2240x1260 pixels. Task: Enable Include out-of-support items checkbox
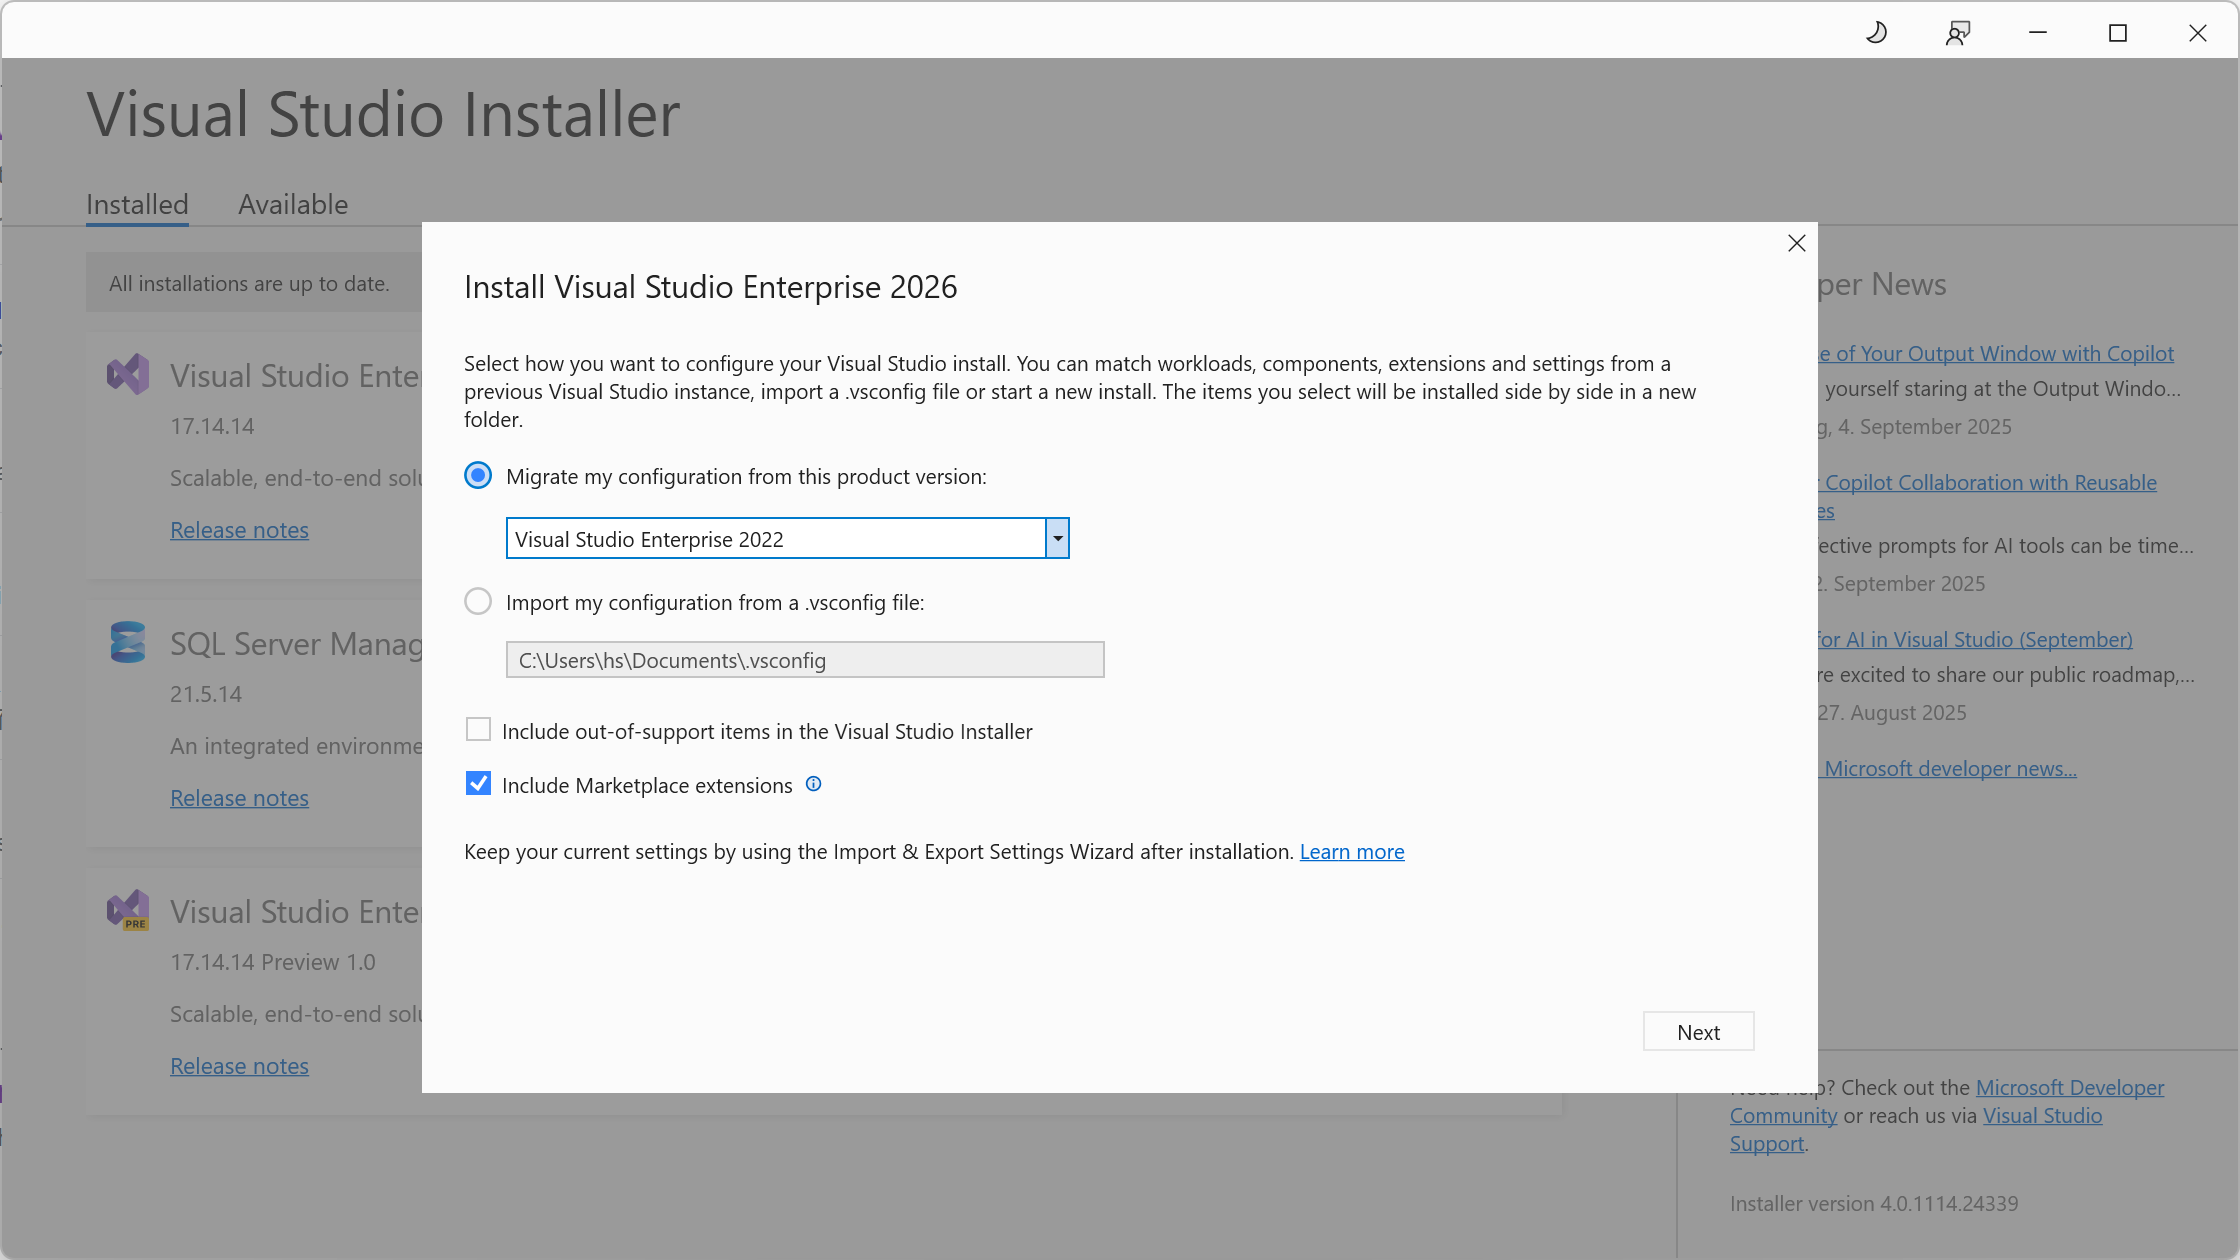[x=478, y=730]
